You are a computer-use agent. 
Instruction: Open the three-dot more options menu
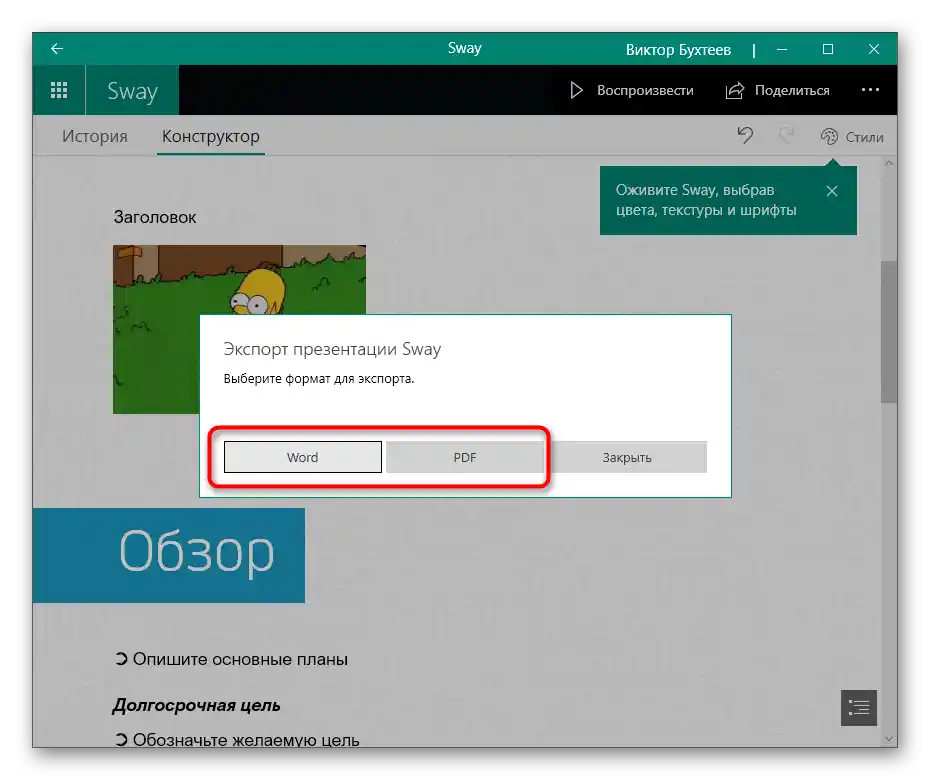(870, 90)
